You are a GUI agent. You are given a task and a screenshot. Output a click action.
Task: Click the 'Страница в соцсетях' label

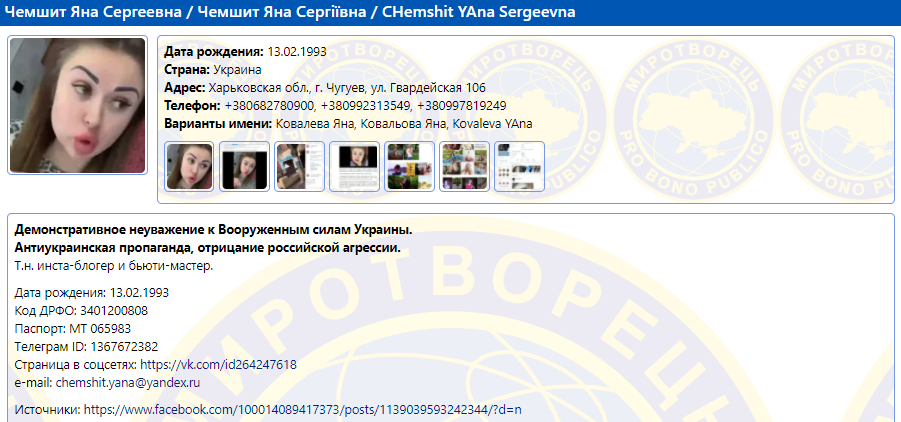[x=76, y=365]
